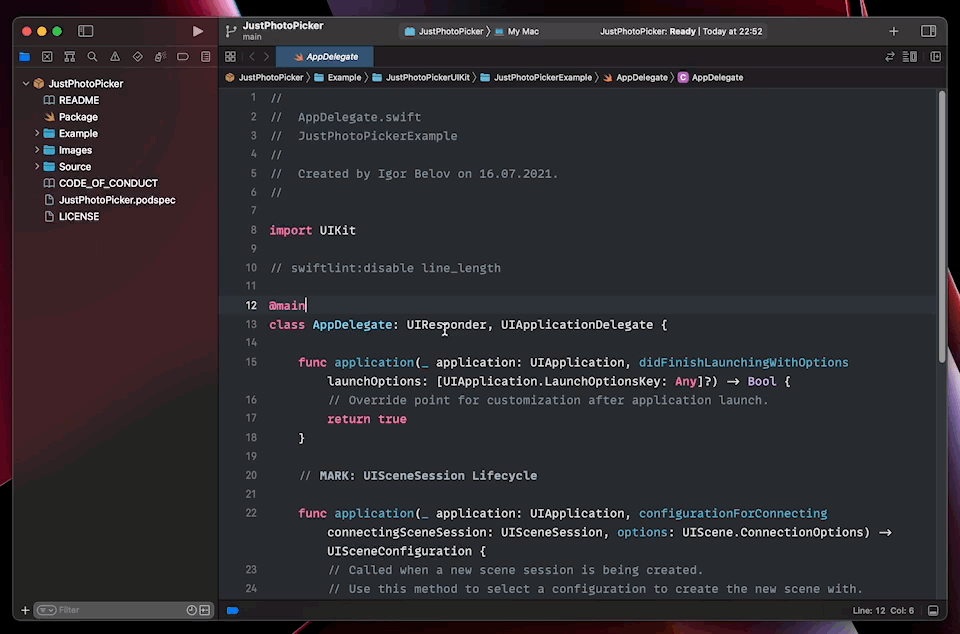The image size is (960, 634).
Task: Click the 'return true' statement
Action: point(367,419)
